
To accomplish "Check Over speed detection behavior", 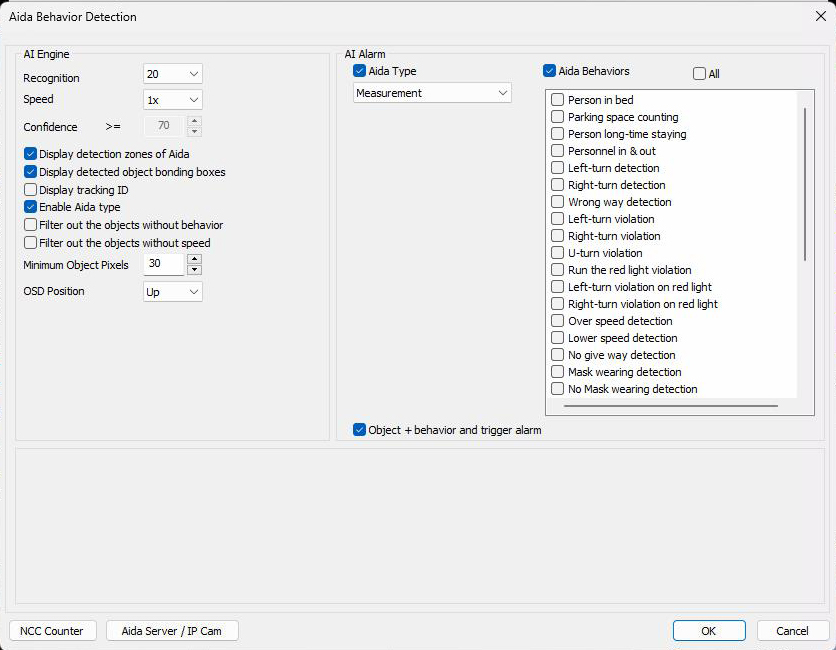I will [557, 321].
